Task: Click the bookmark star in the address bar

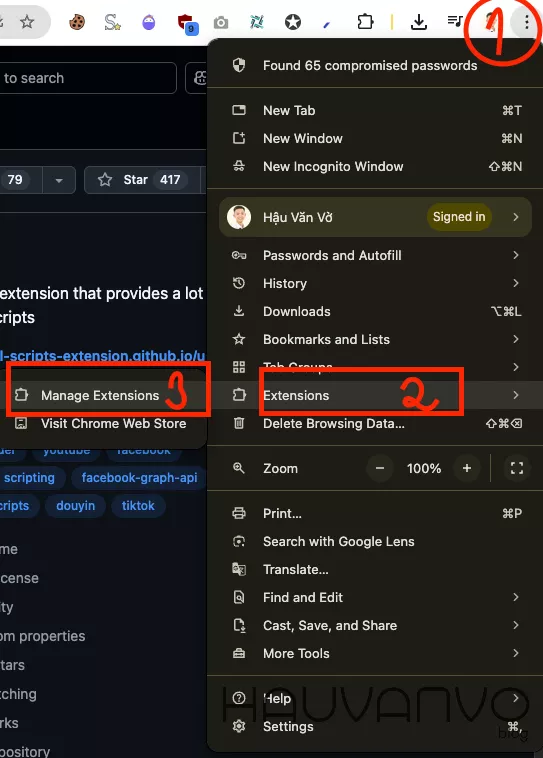Action: tap(27, 21)
